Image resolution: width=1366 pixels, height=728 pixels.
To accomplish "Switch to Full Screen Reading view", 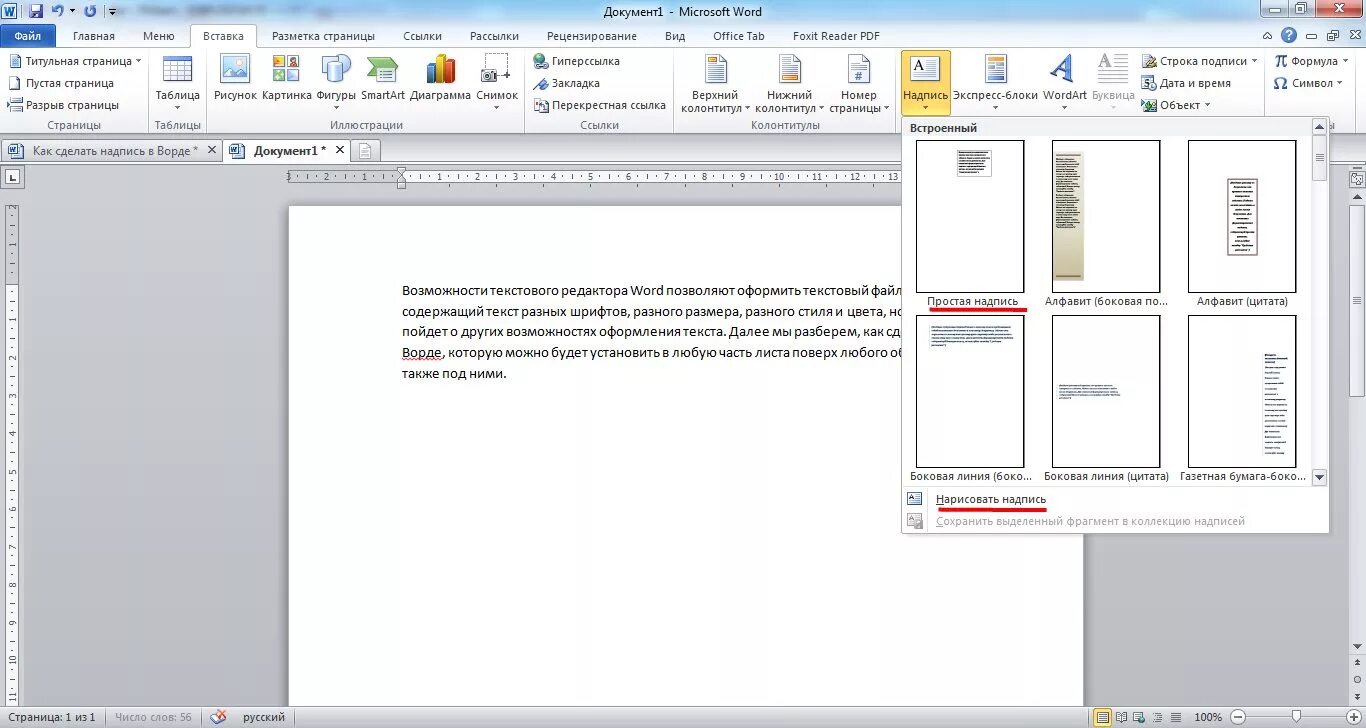I will coord(1120,717).
